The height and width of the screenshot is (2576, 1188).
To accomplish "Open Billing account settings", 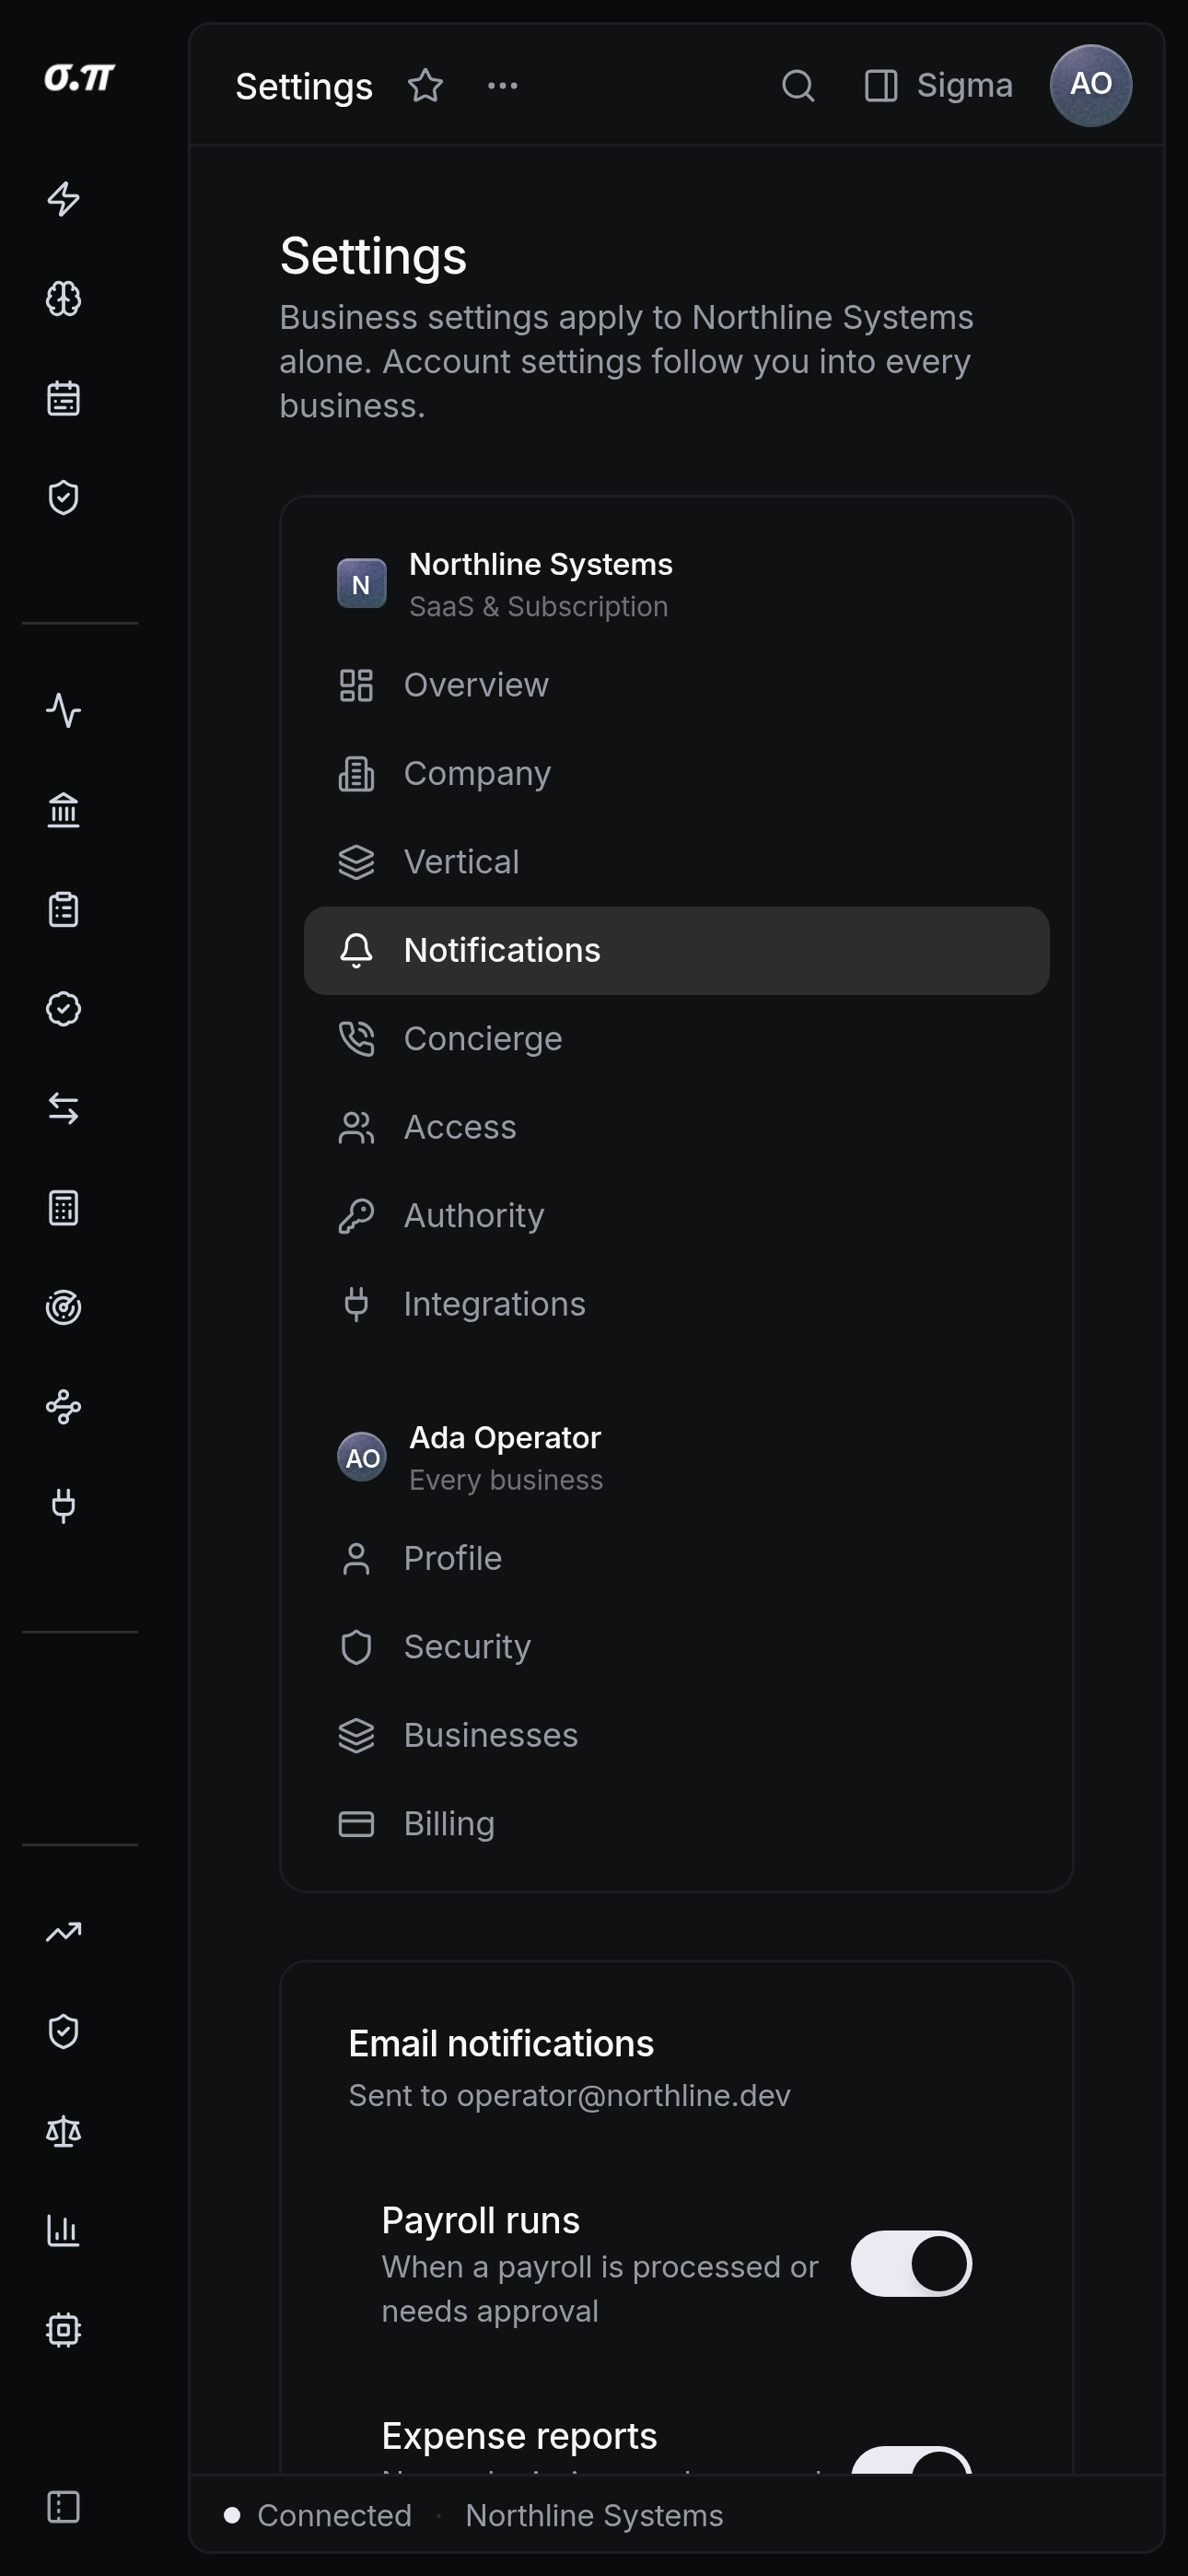I will [676, 1824].
